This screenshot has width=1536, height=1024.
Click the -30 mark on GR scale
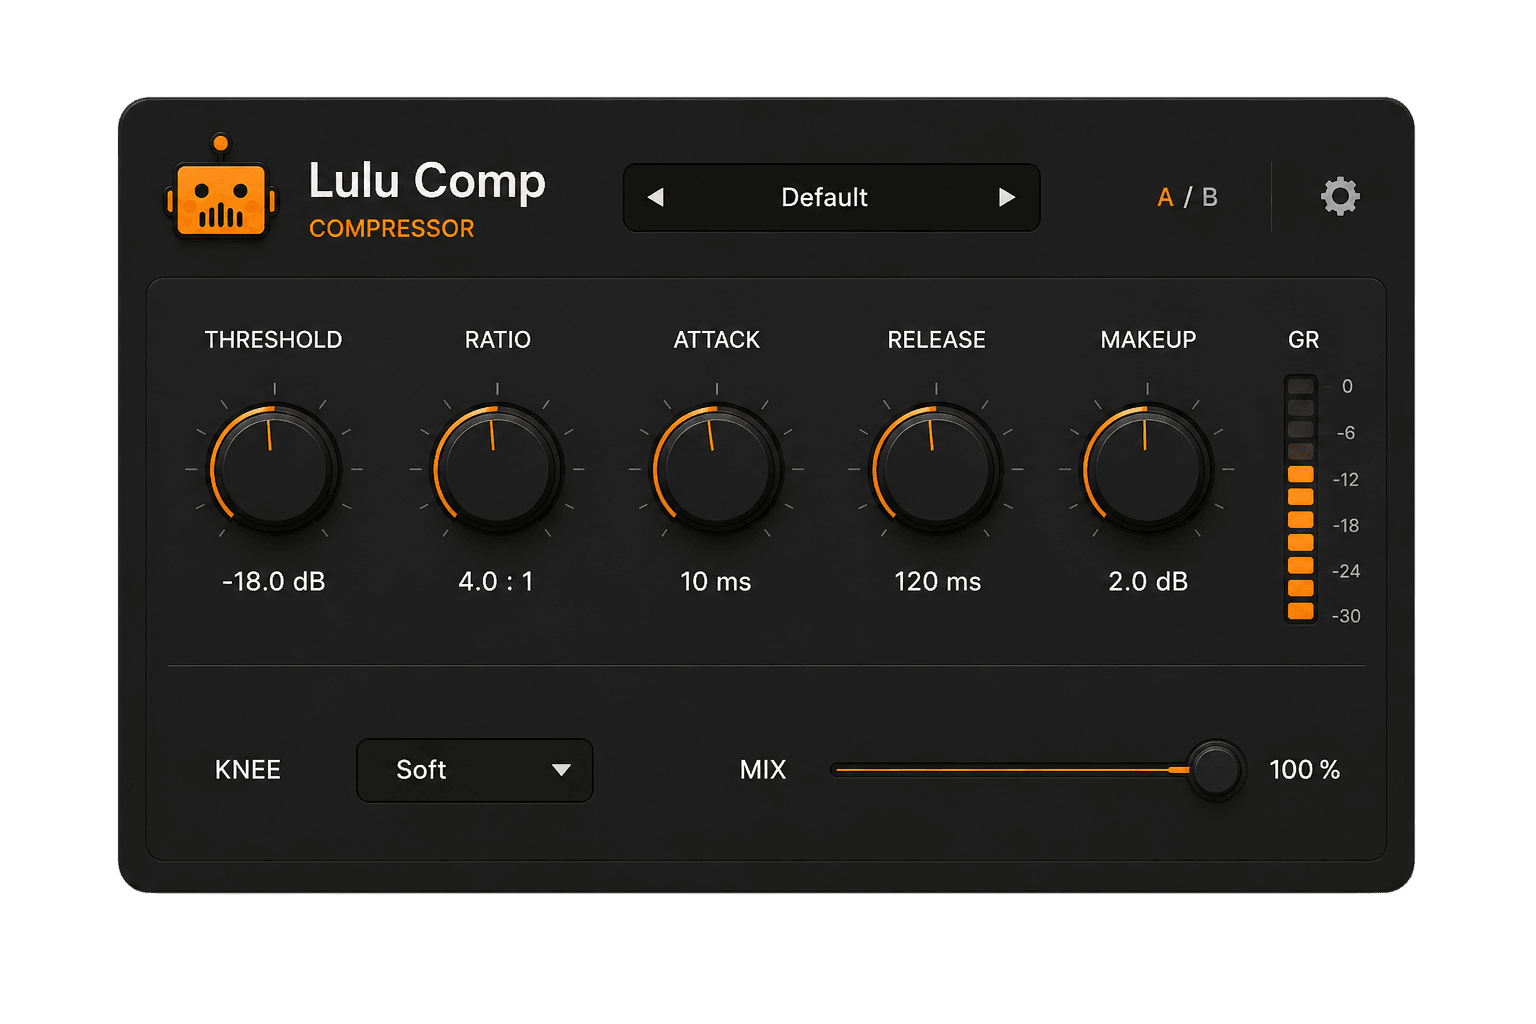pyautogui.click(x=1346, y=616)
